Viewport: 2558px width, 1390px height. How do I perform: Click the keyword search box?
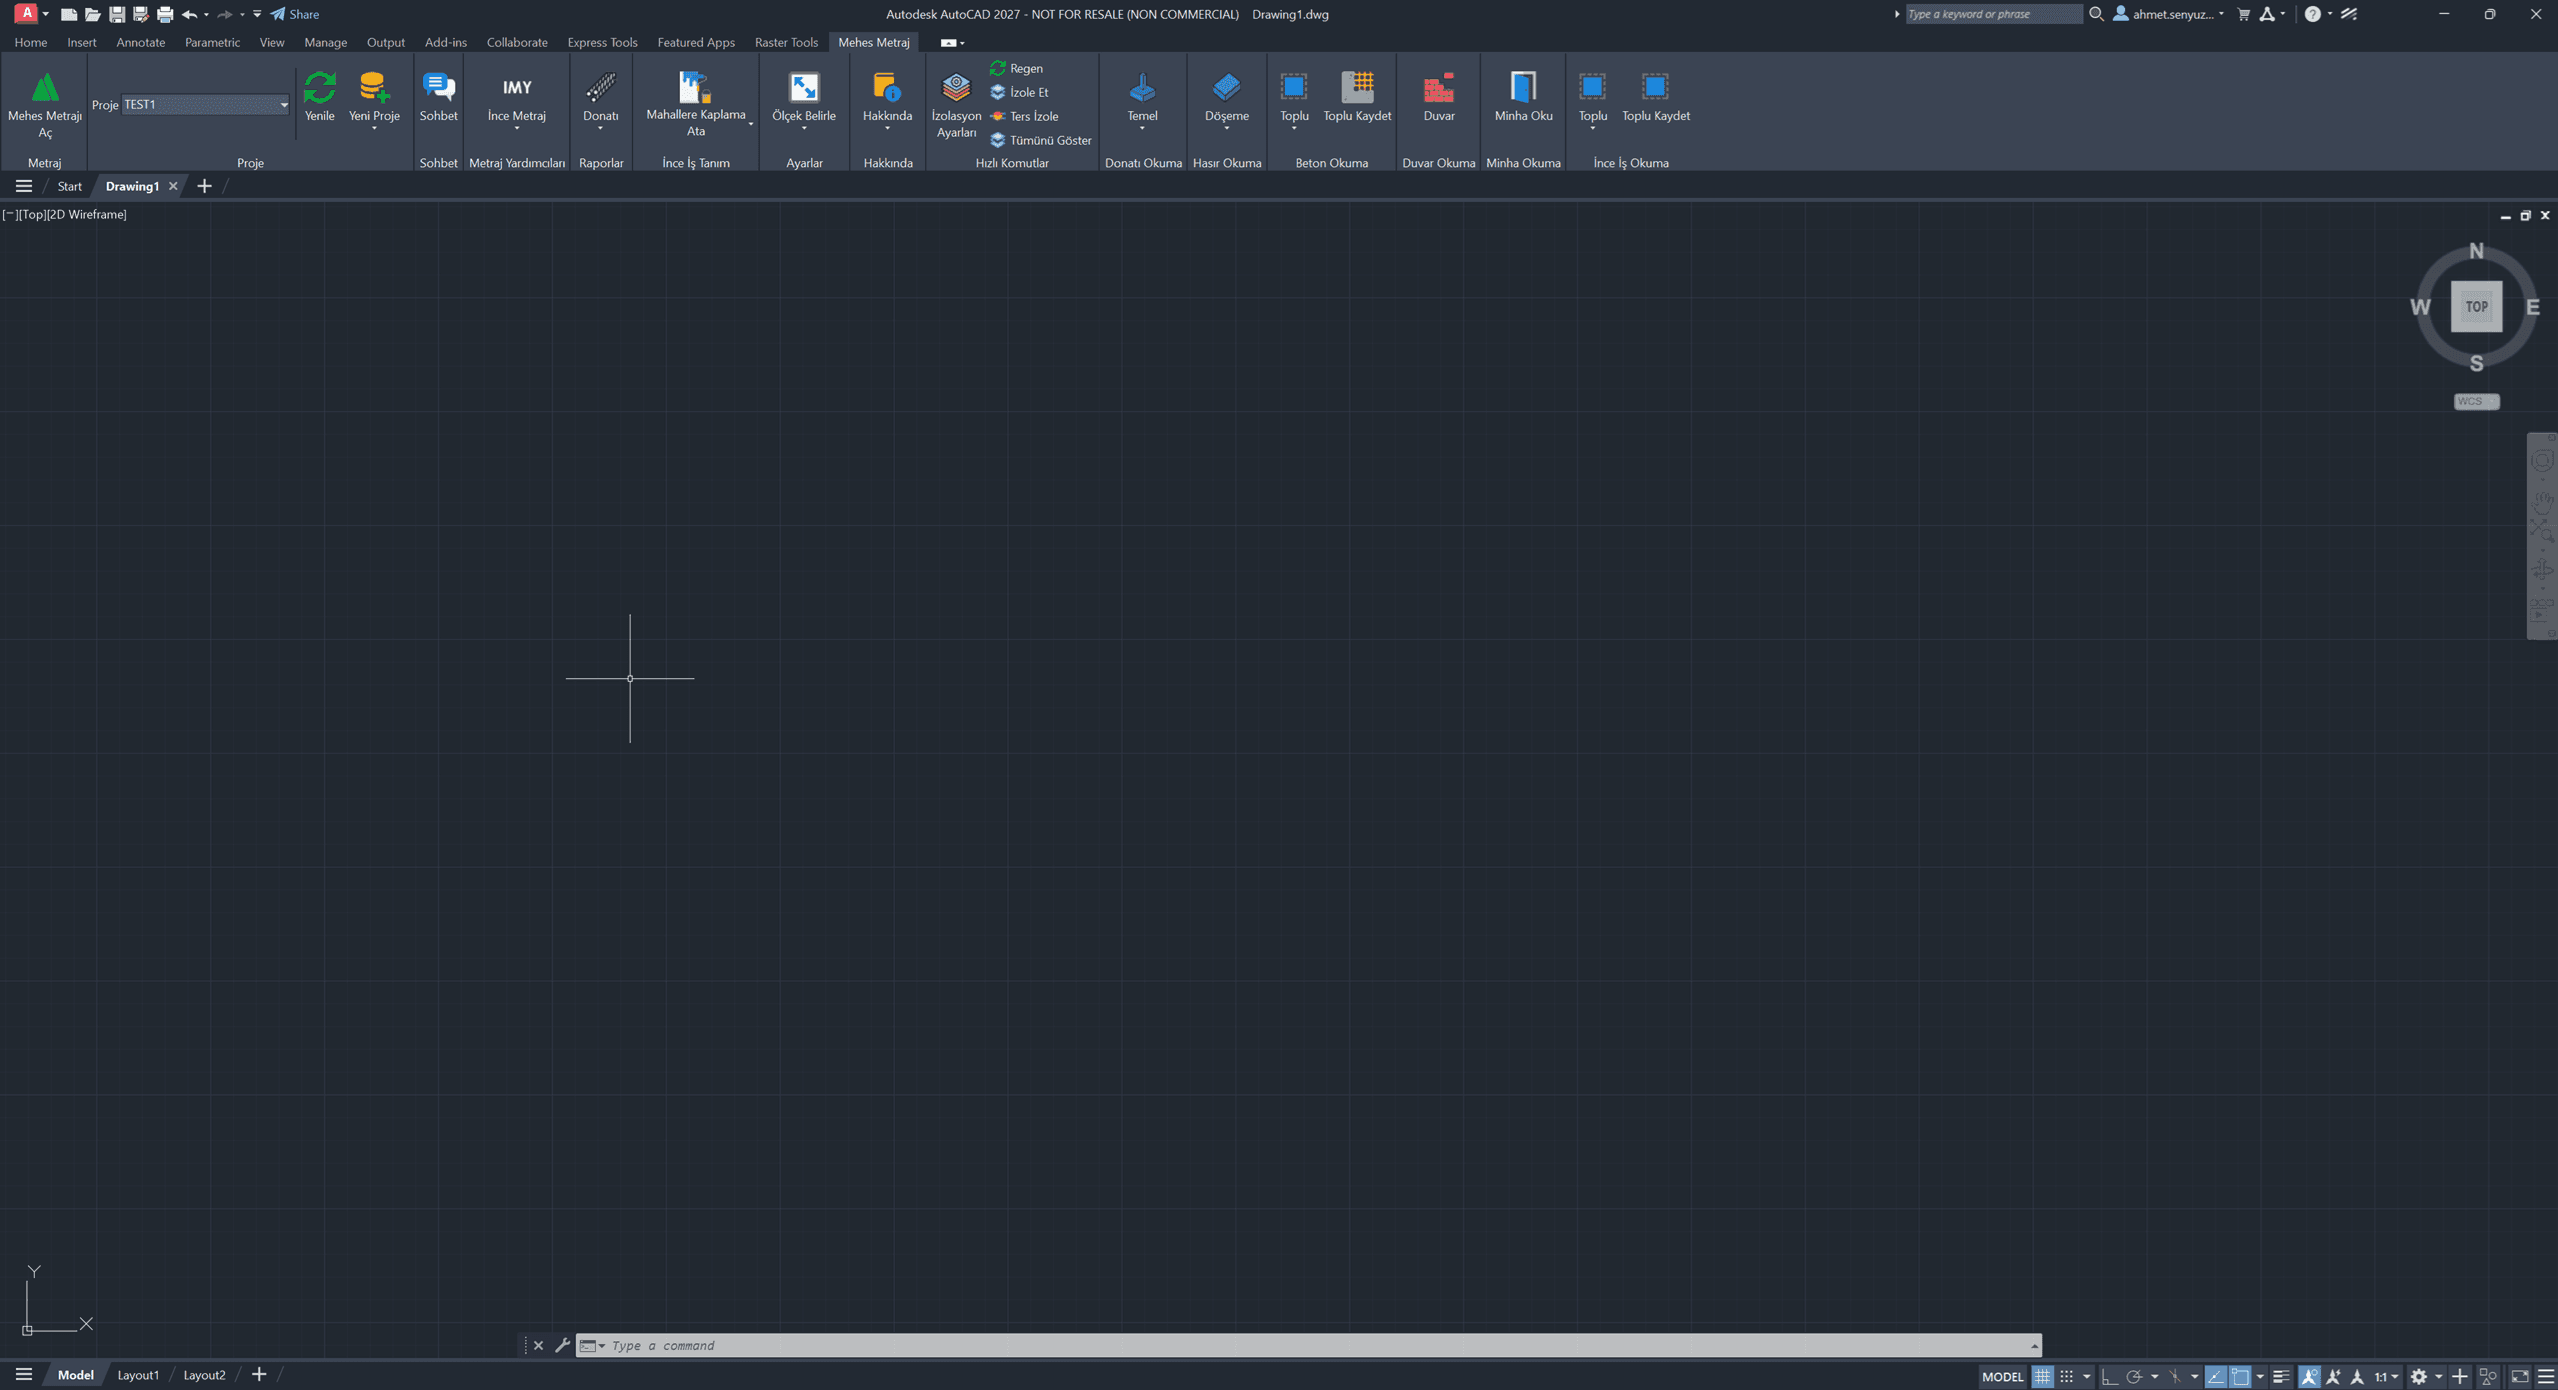pyautogui.click(x=1993, y=14)
